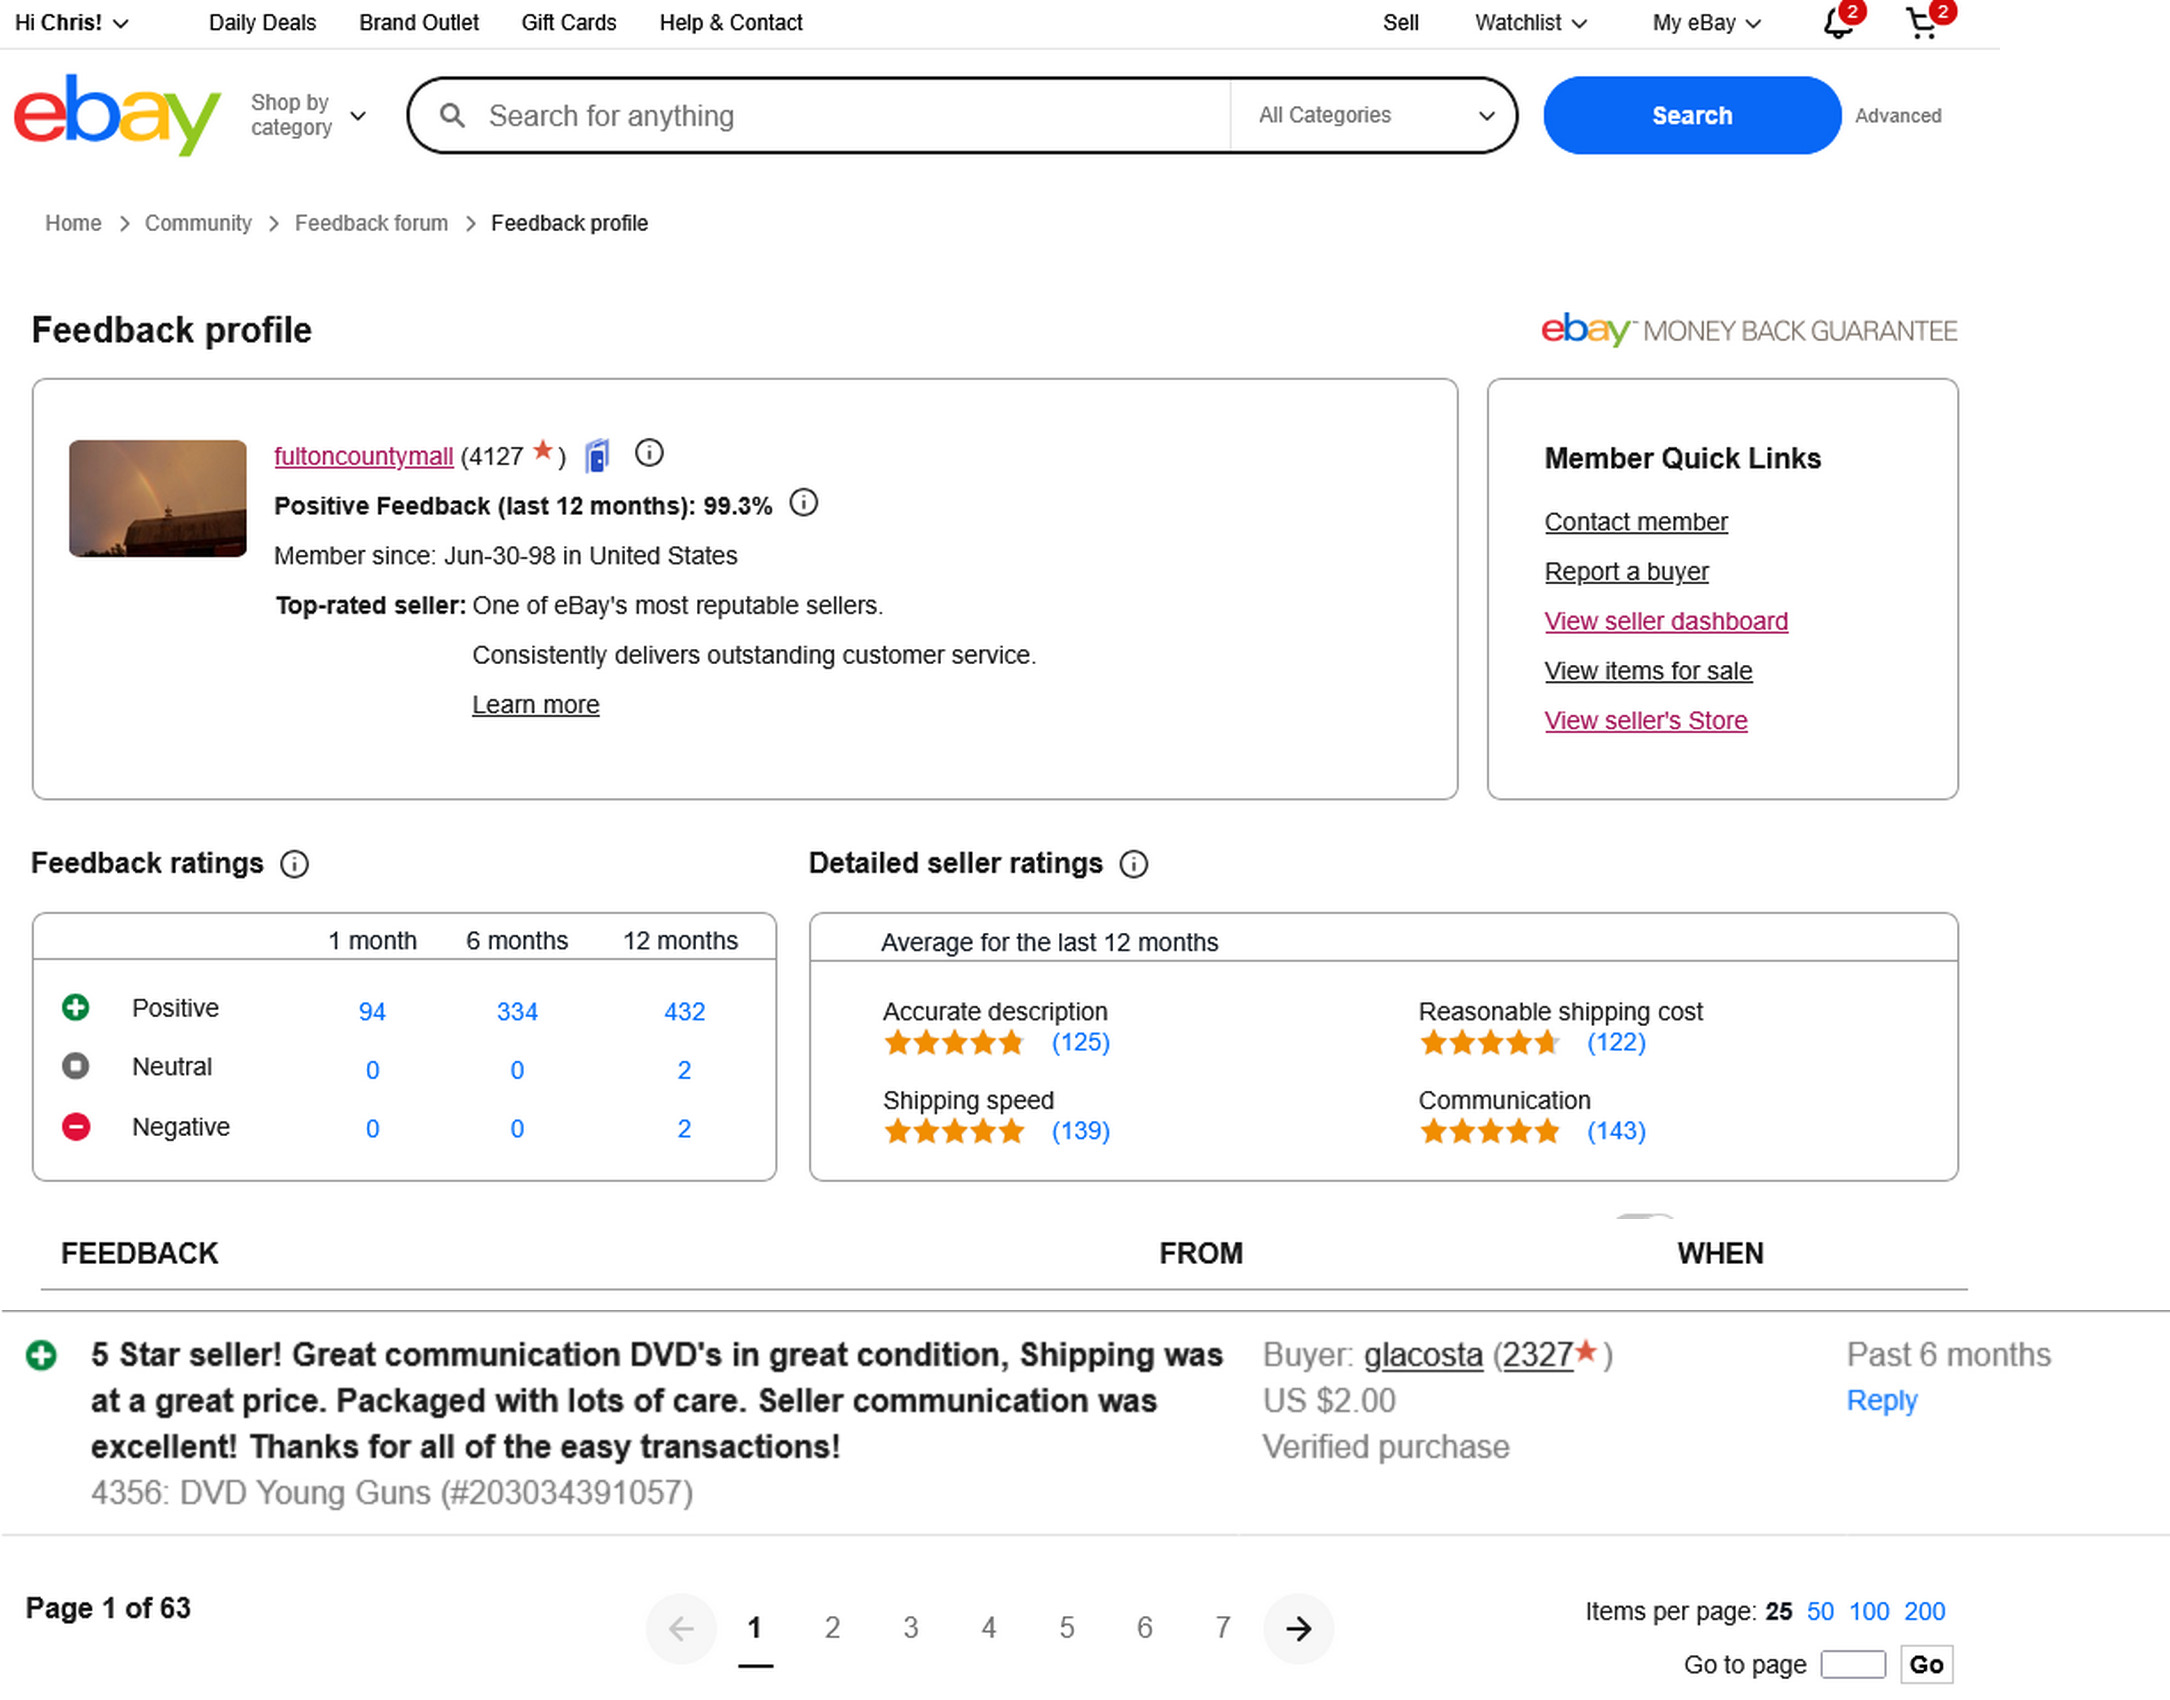Open the notifications bell icon
This screenshot has height=1700, width=2170.
1836,24
